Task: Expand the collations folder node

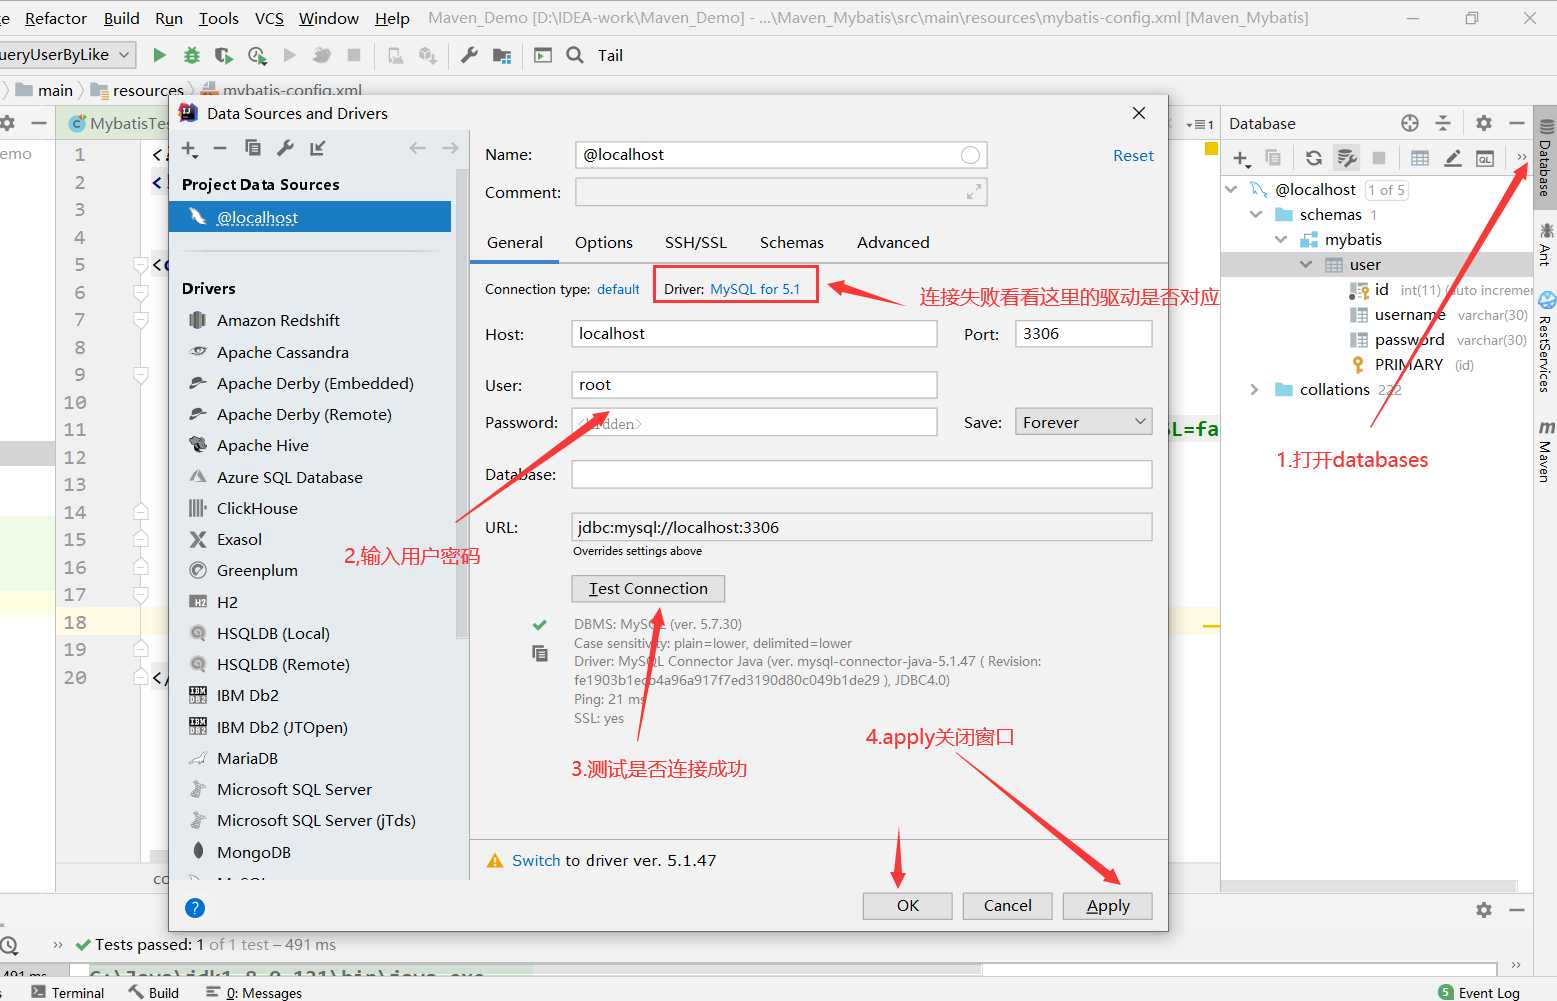Action: pos(1255,389)
